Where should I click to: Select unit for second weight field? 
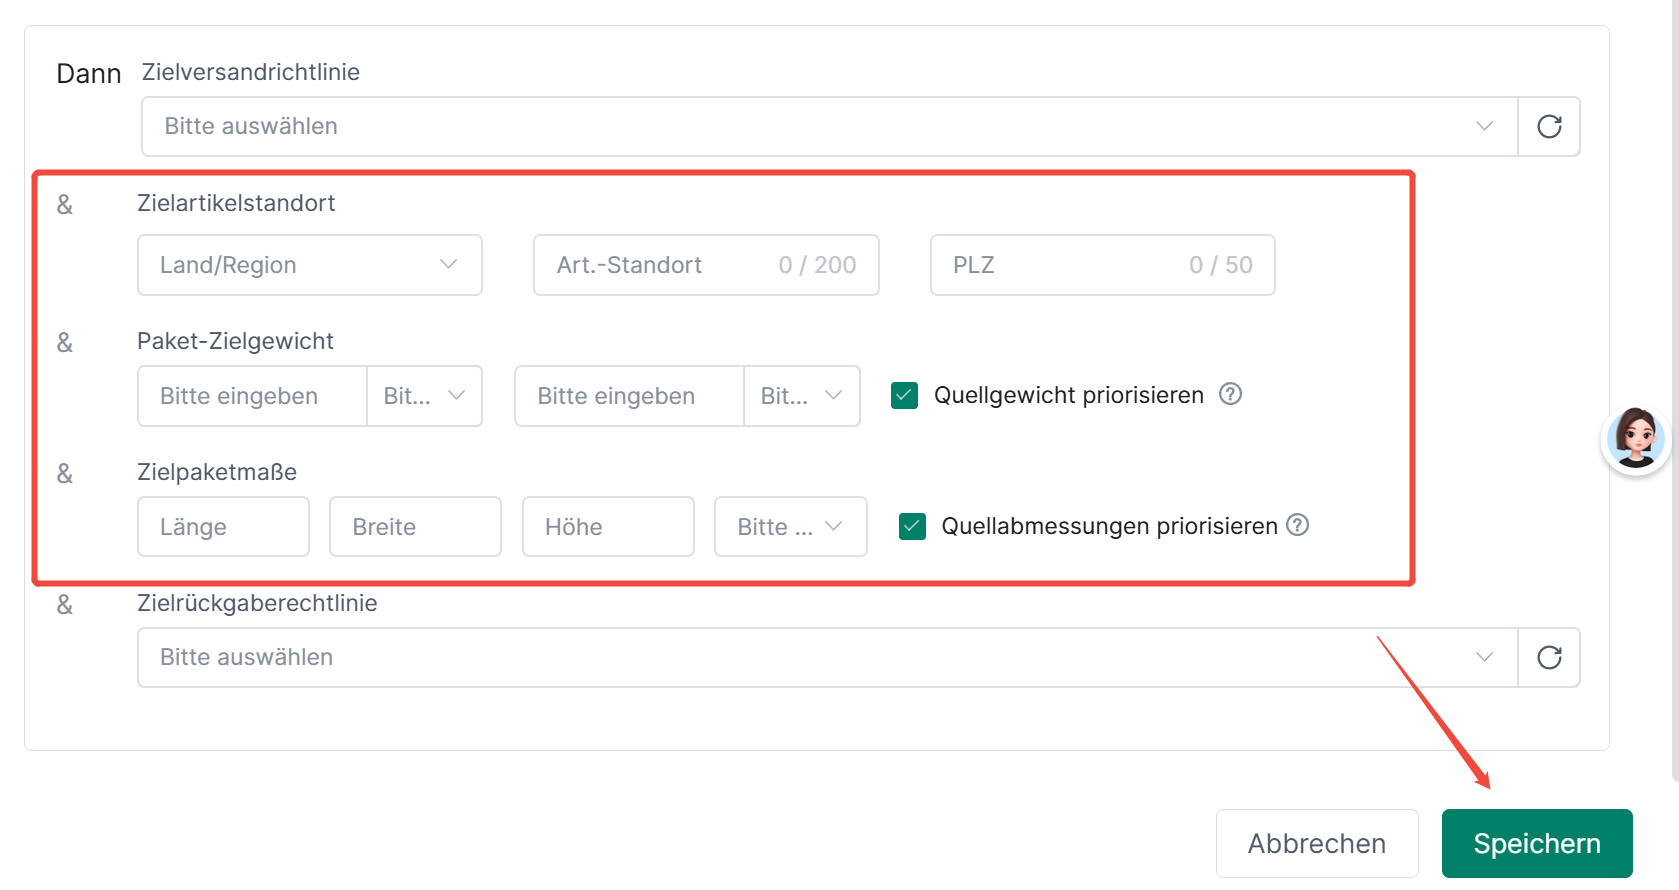tap(802, 396)
